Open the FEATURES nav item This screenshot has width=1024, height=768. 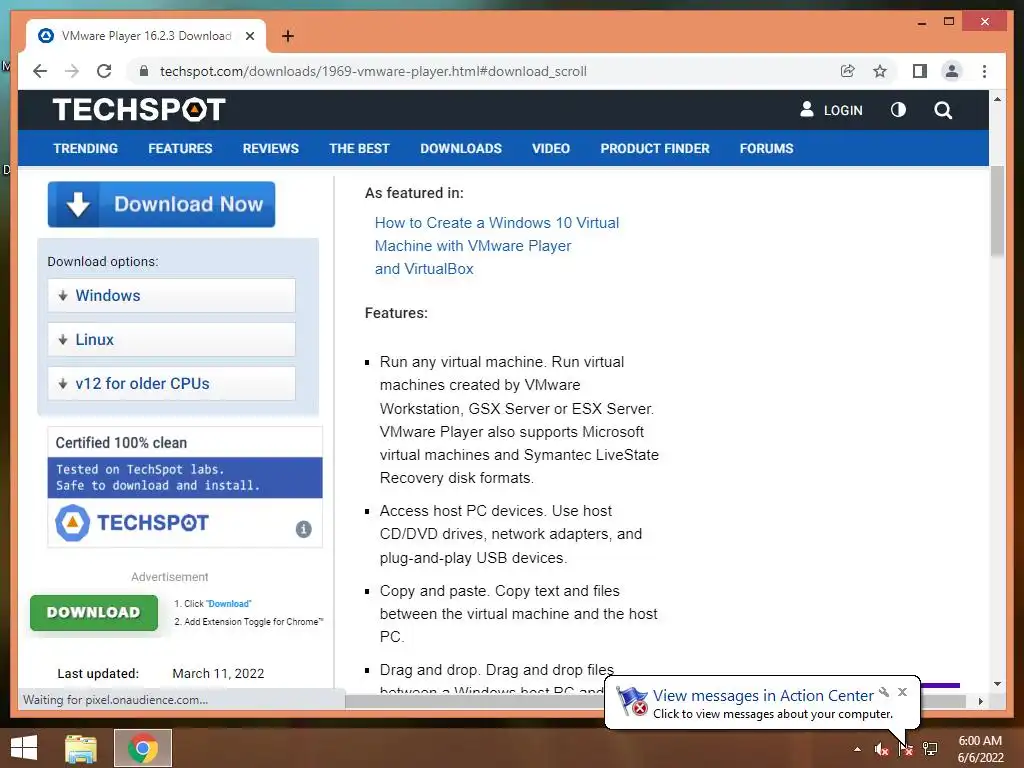[x=180, y=148]
